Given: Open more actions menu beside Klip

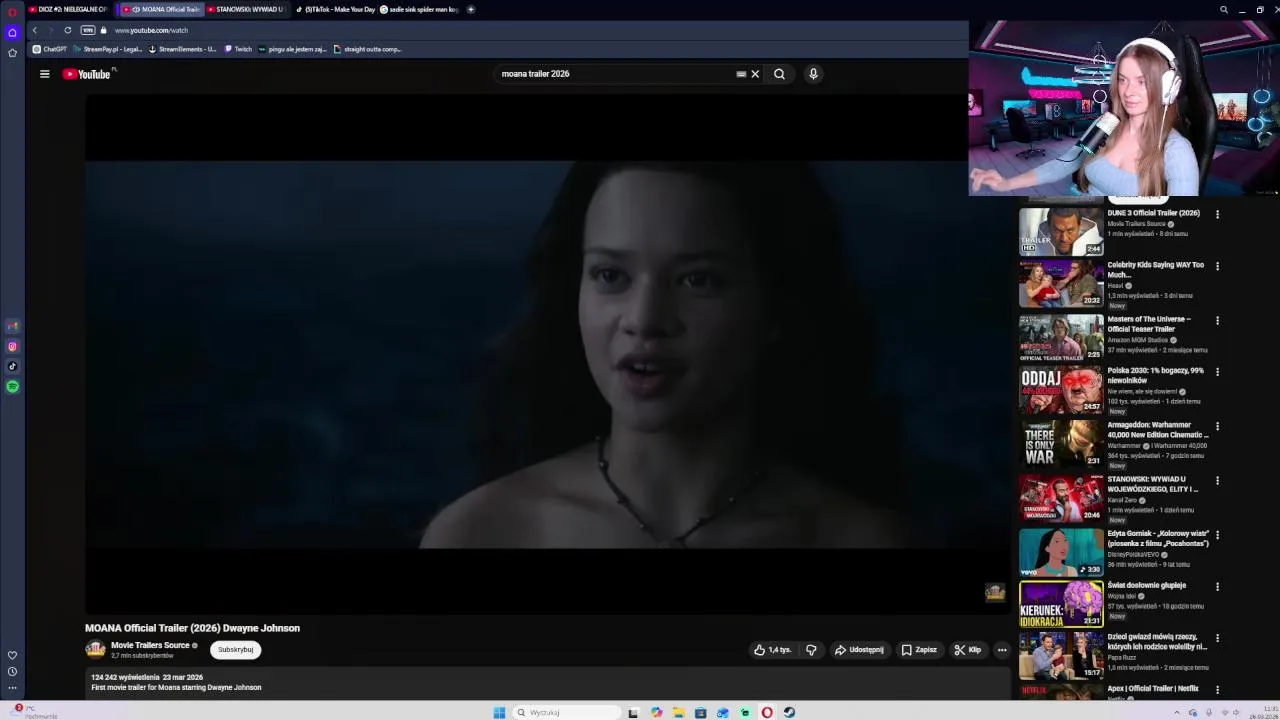Looking at the screenshot, I should (1002, 650).
